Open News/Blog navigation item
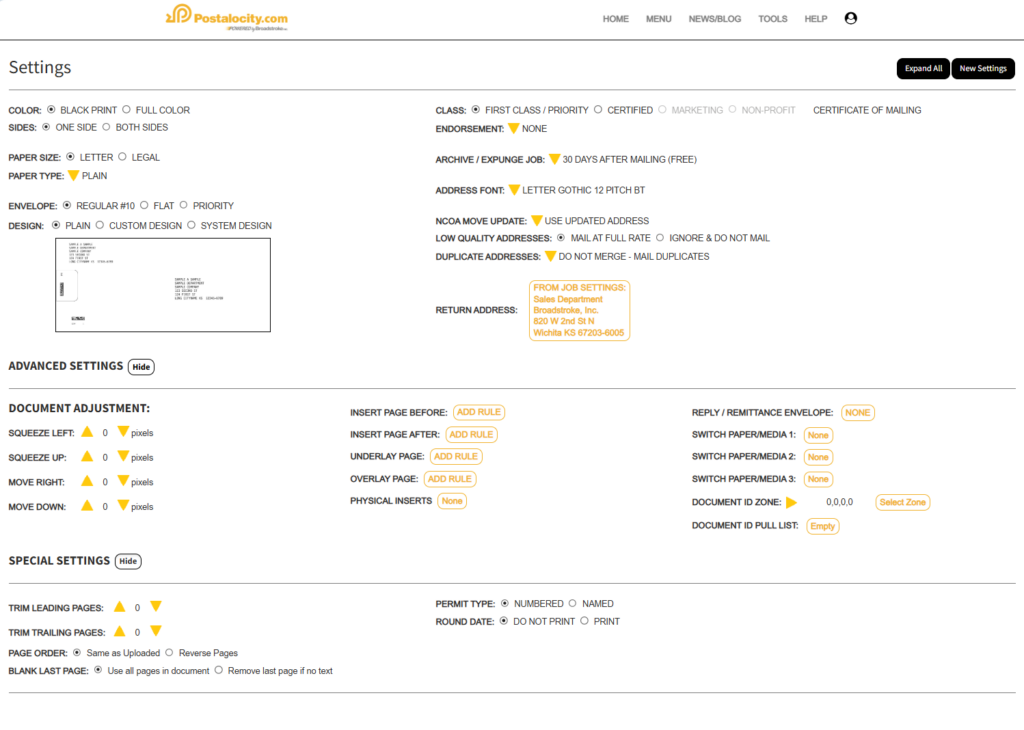The image size is (1024, 730). coord(714,19)
